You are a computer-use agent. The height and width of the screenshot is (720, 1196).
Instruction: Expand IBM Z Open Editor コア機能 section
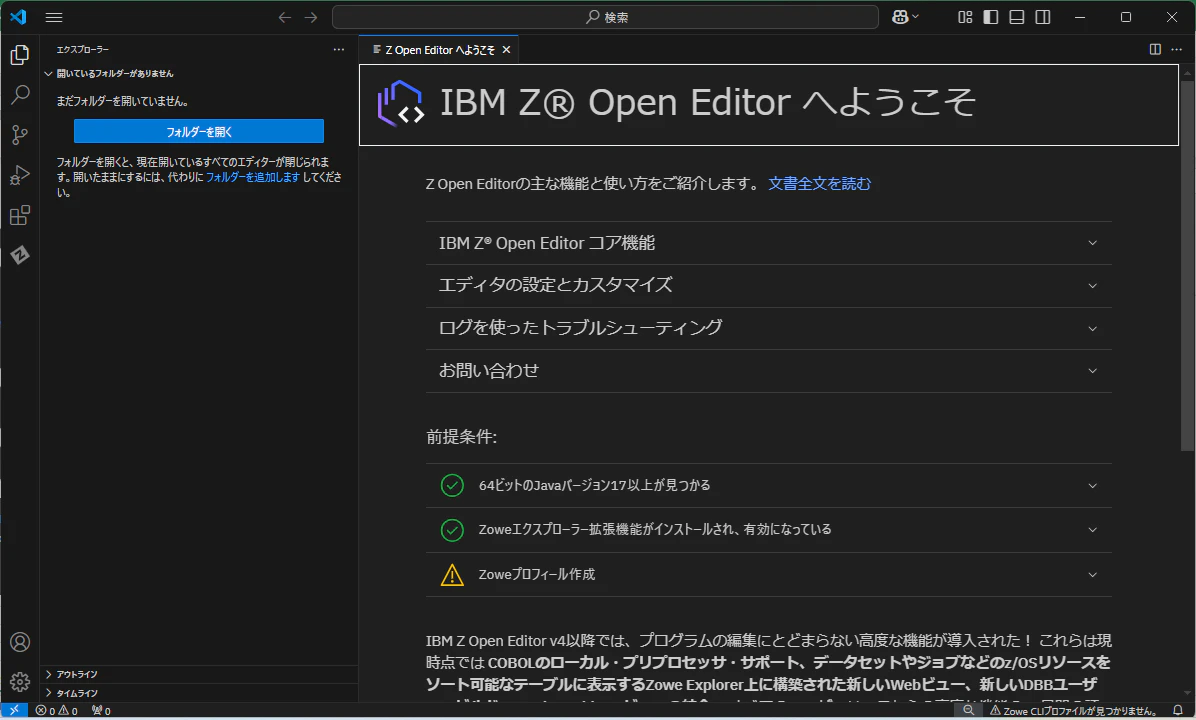pyautogui.click(x=769, y=243)
